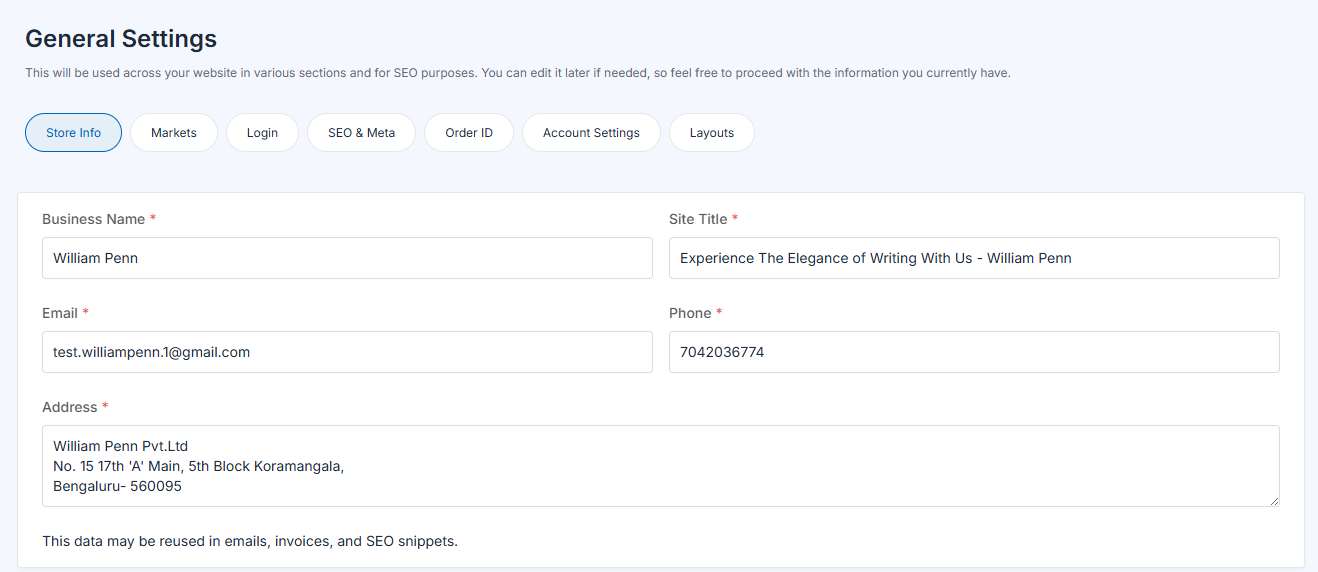Select the Login tab
Screen dimensions: 1318x572
pyautogui.click(x=262, y=133)
